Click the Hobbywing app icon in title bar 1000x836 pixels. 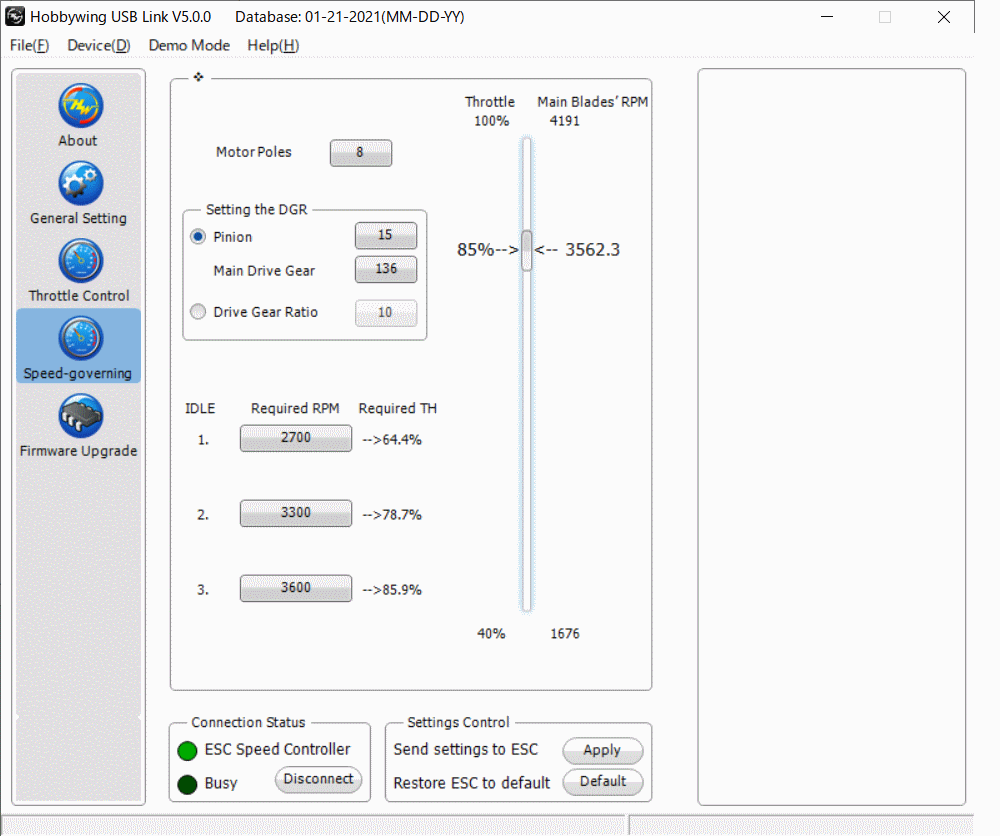(x=15, y=17)
